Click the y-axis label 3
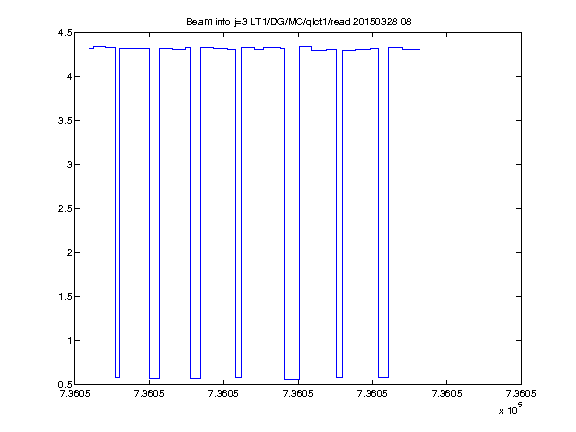The width and height of the screenshot is (576, 432). click(x=69, y=165)
